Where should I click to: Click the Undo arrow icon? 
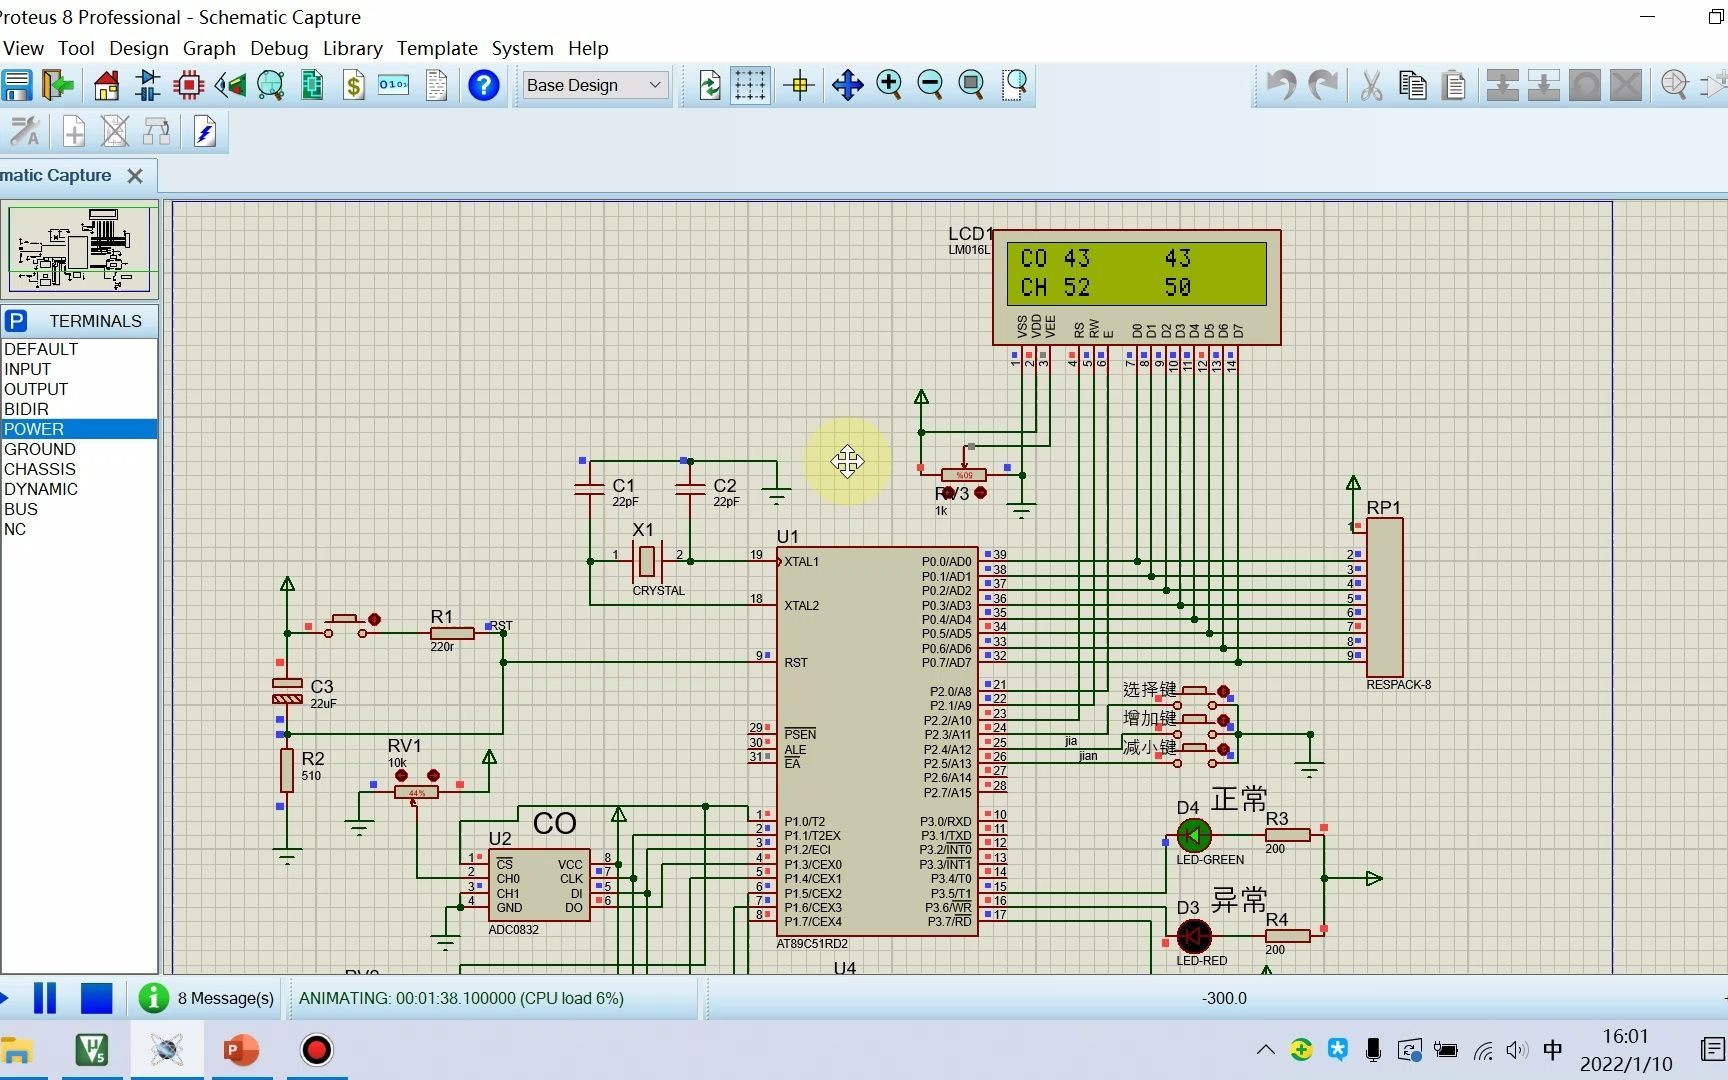click(x=1281, y=85)
